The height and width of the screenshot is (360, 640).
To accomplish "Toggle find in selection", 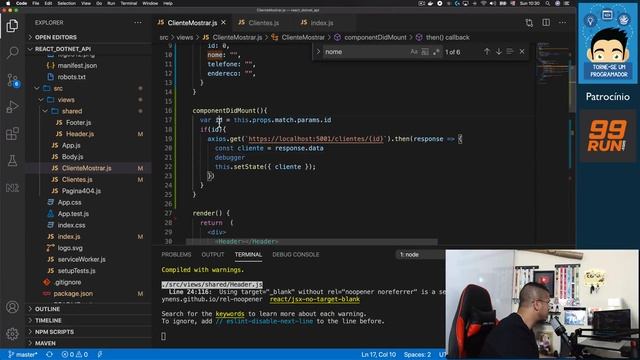I will [x=510, y=51].
